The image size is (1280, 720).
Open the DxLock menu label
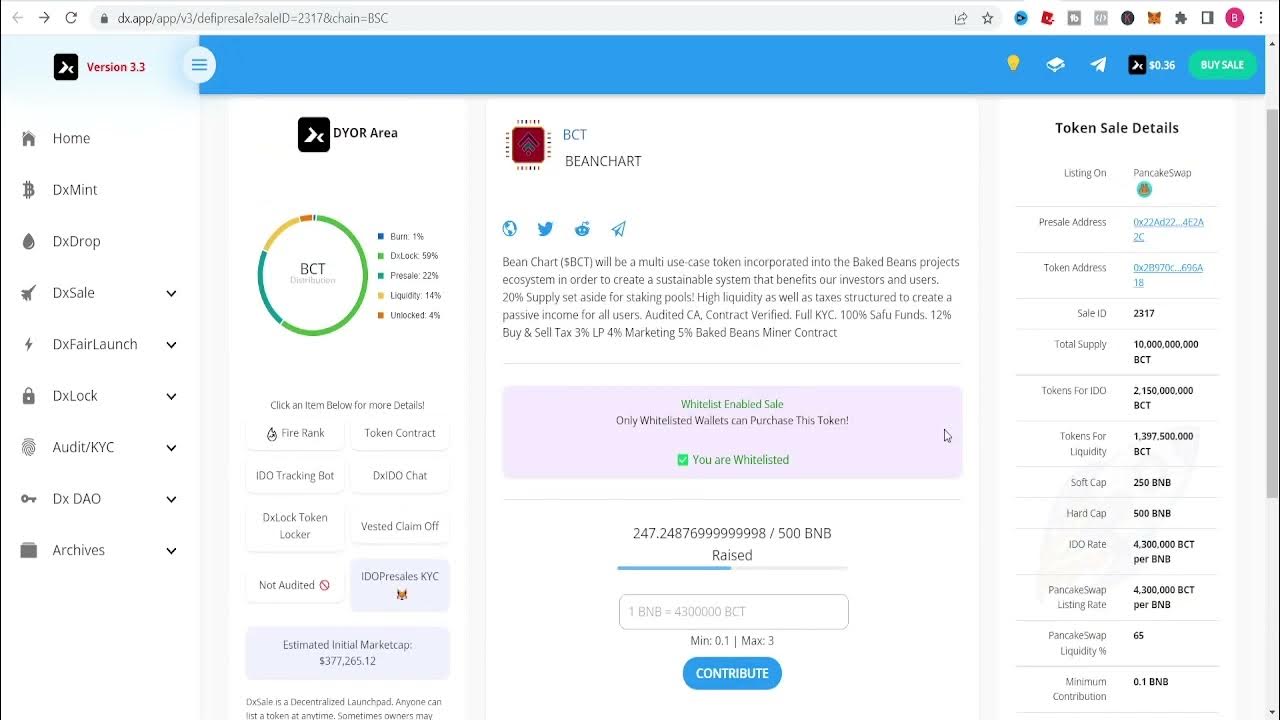point(75,396)
